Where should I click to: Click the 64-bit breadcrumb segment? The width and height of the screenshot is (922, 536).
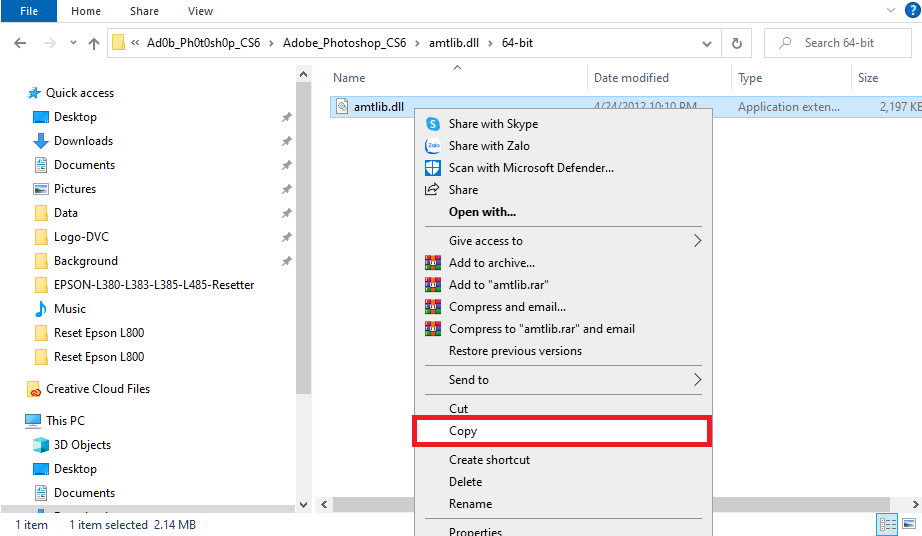517,43
